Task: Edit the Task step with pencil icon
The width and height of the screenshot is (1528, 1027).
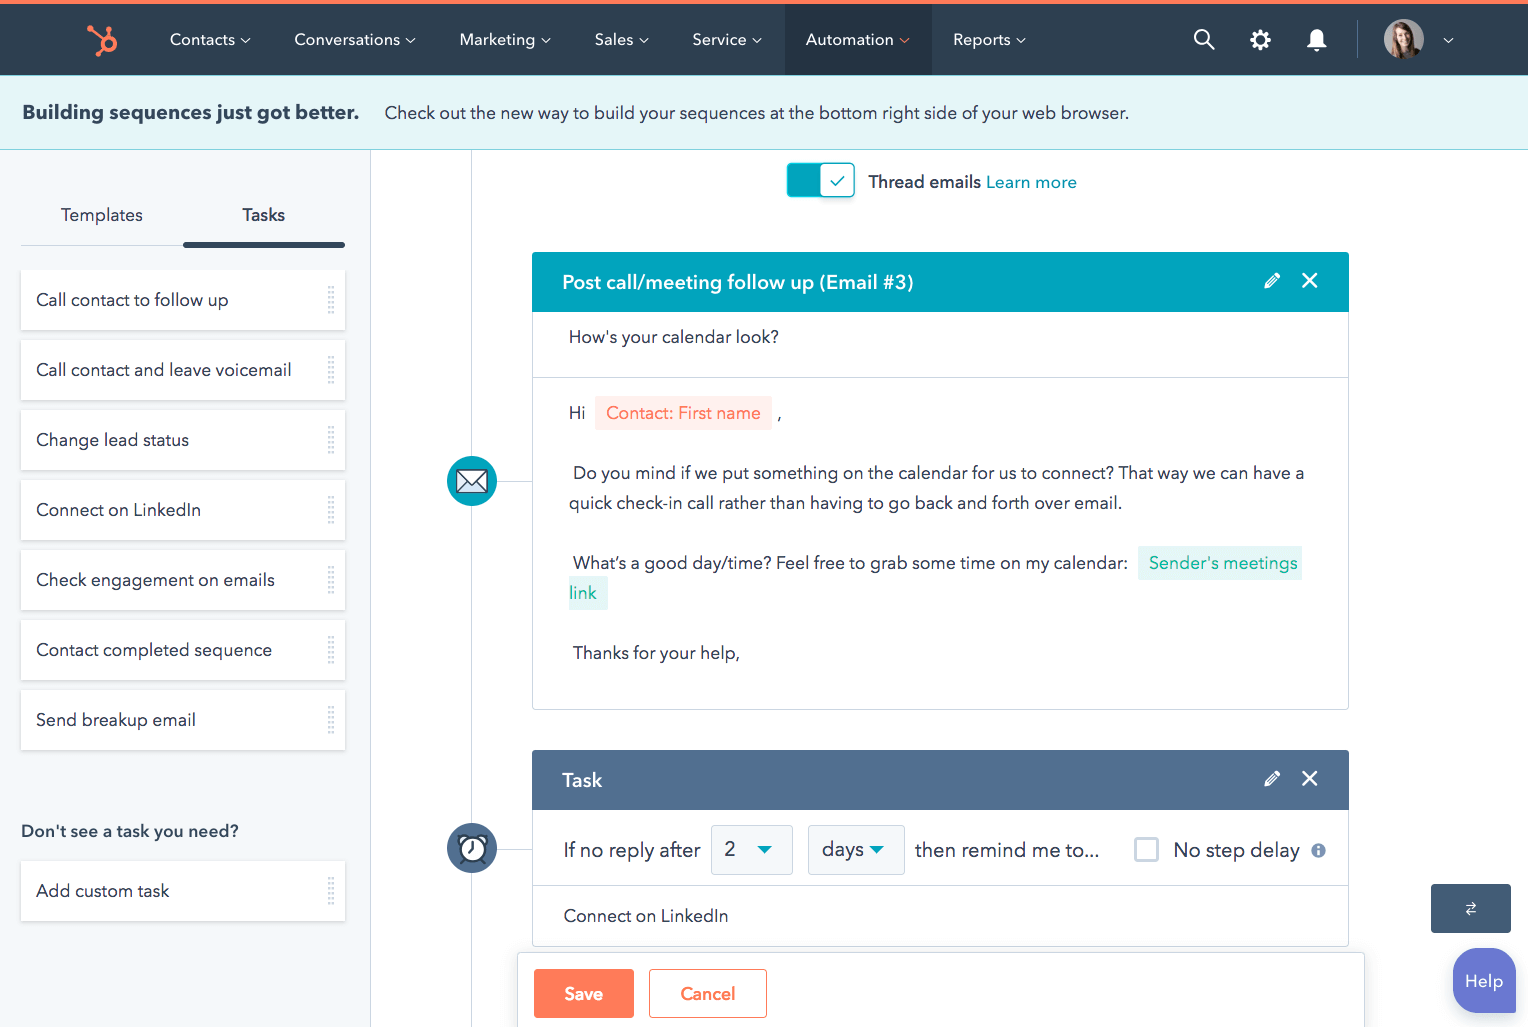Action: pos(1271,779)
